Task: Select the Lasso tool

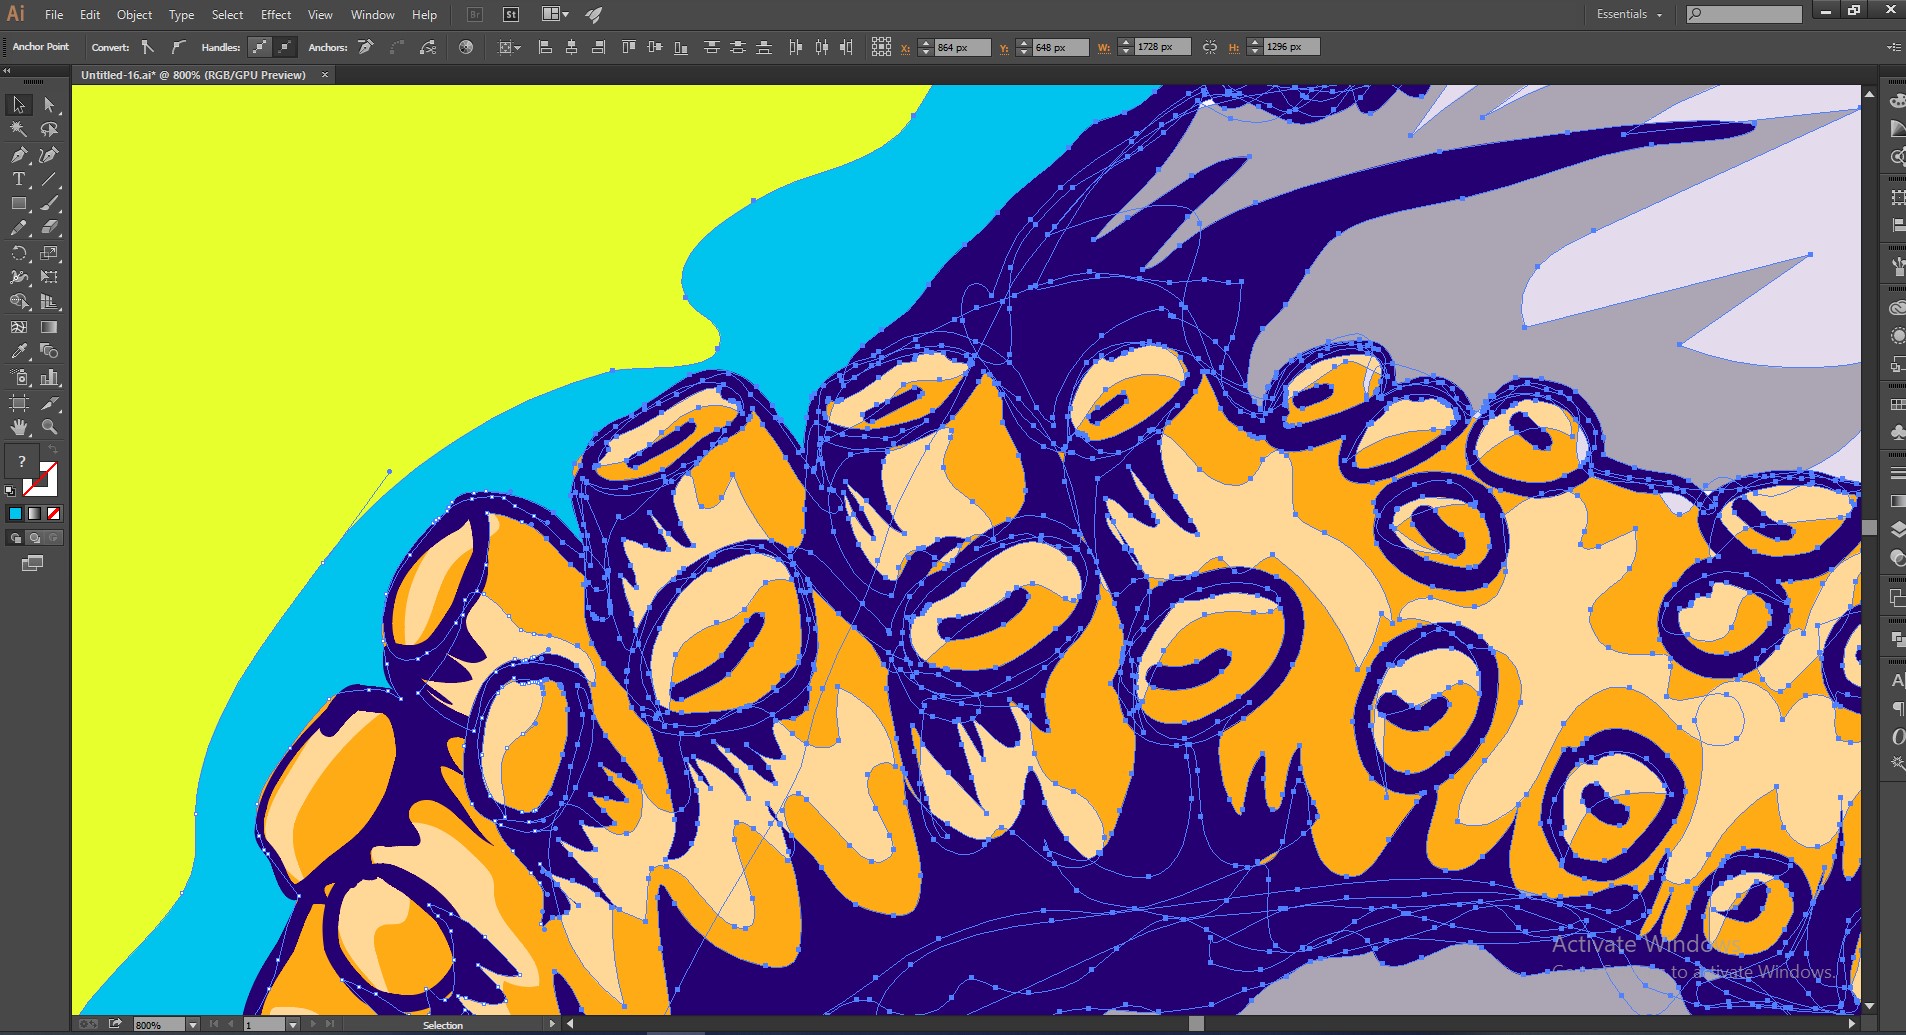Action: pyautogui.click(x=49, y=129)
